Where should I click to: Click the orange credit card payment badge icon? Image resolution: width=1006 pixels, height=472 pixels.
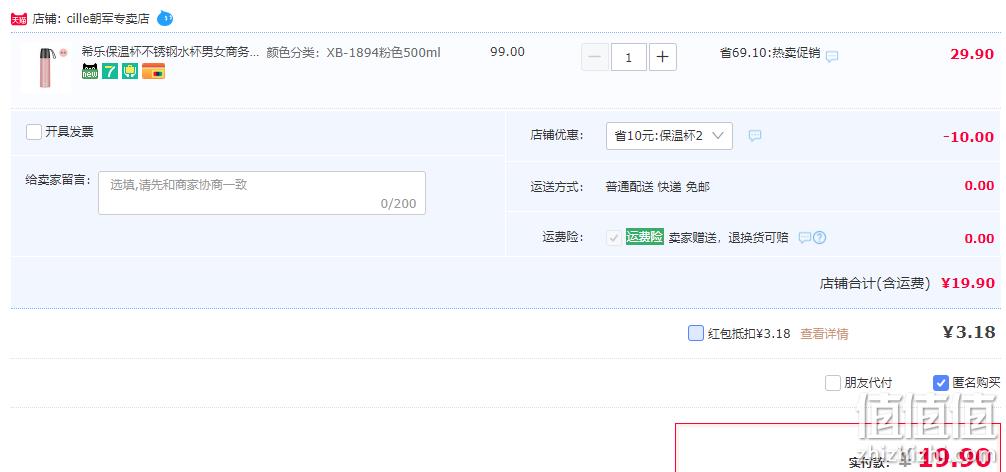[x=153, y=71]
